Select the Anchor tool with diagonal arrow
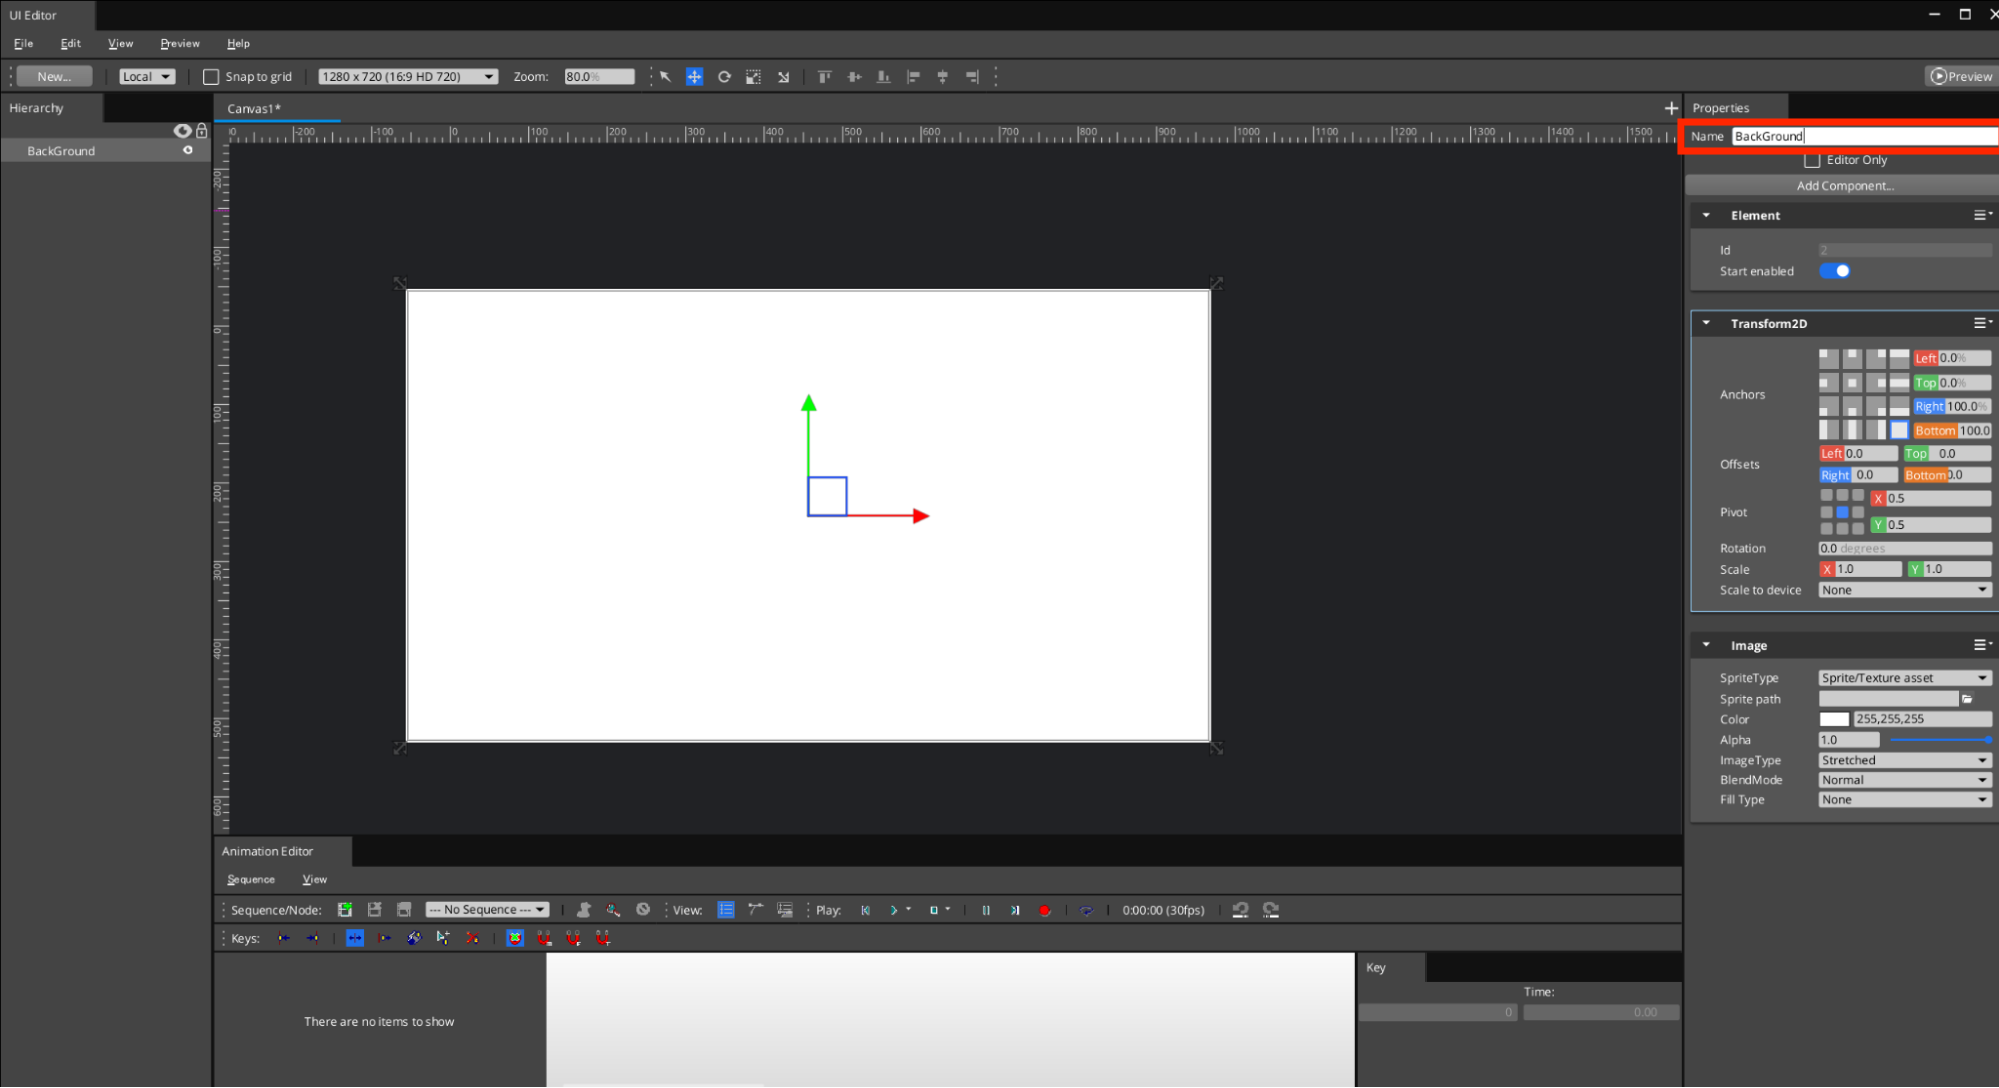1999x1088 pixels. [x=784, y=76]
